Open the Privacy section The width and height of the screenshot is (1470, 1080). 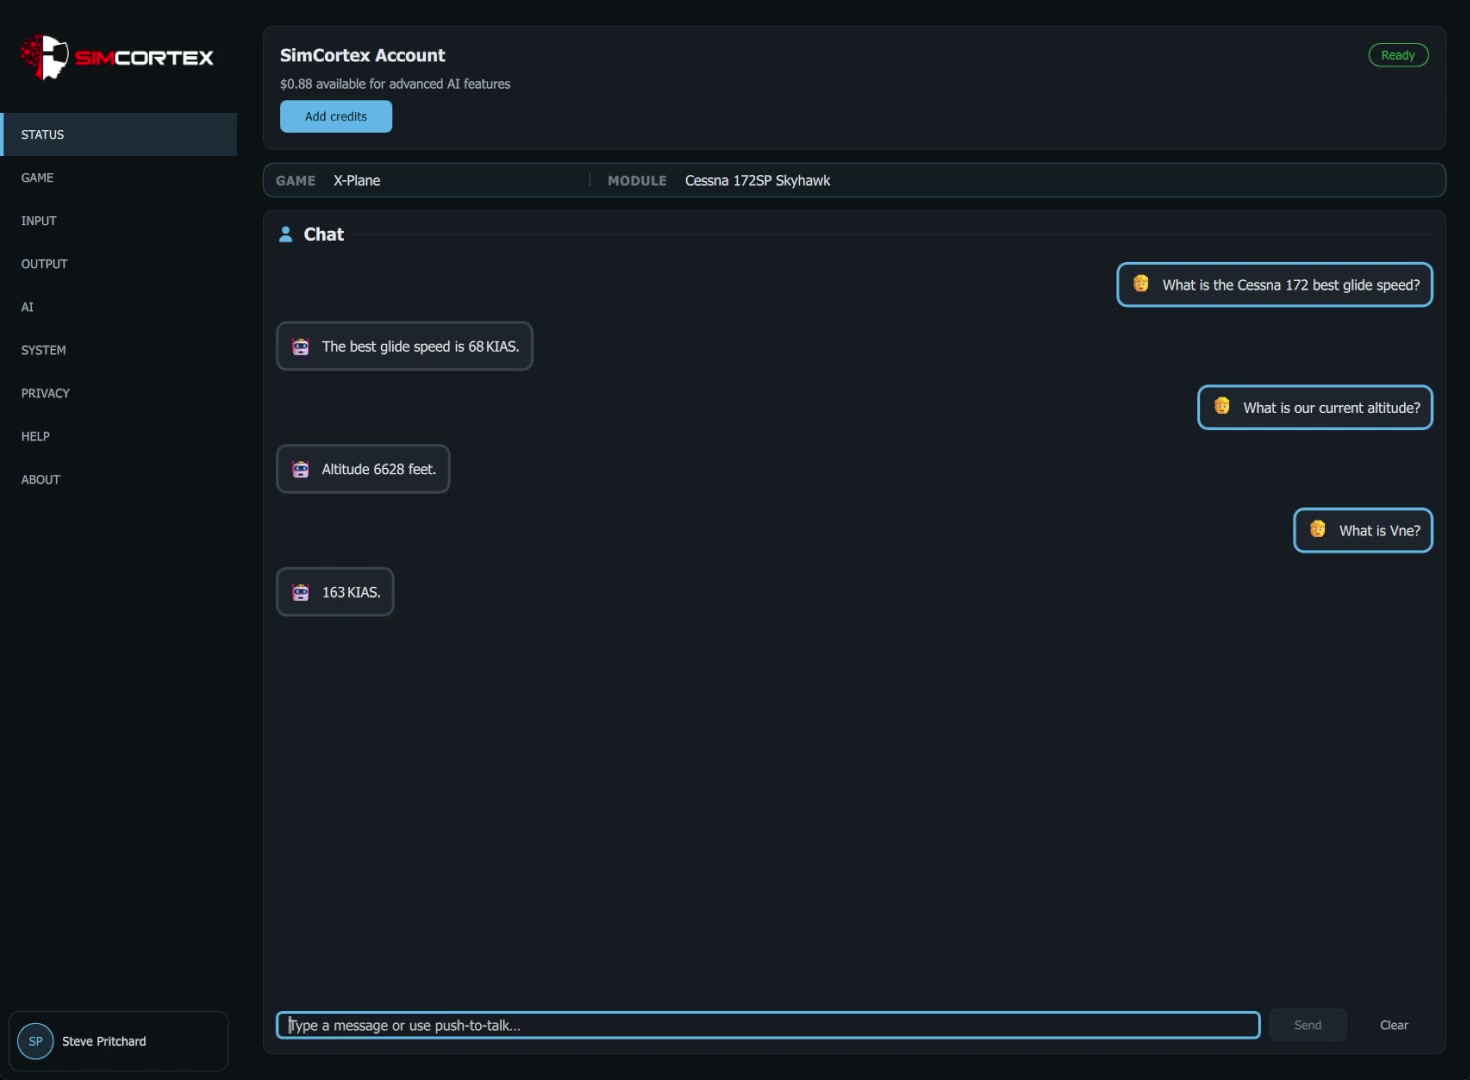tap(119, 392)
